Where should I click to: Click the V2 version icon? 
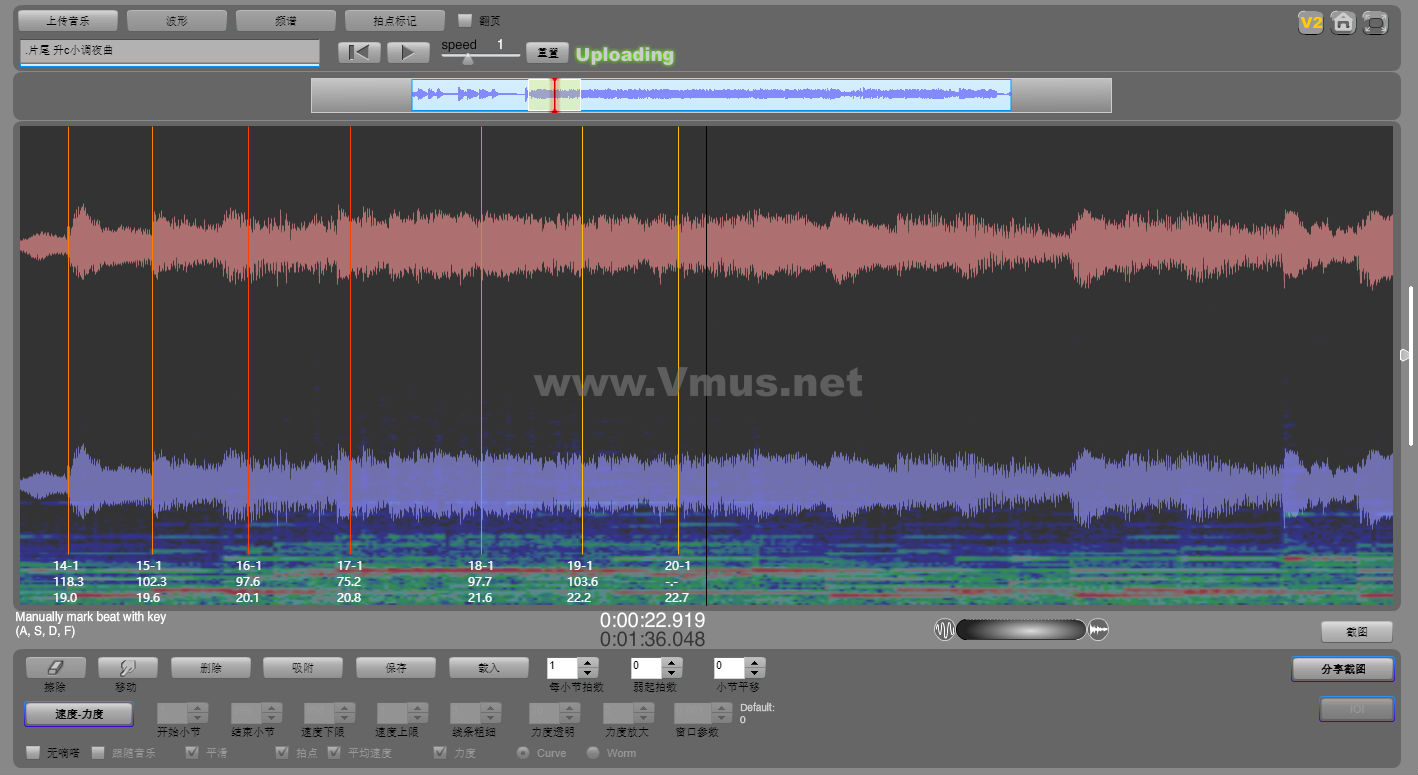point(1310,22)
